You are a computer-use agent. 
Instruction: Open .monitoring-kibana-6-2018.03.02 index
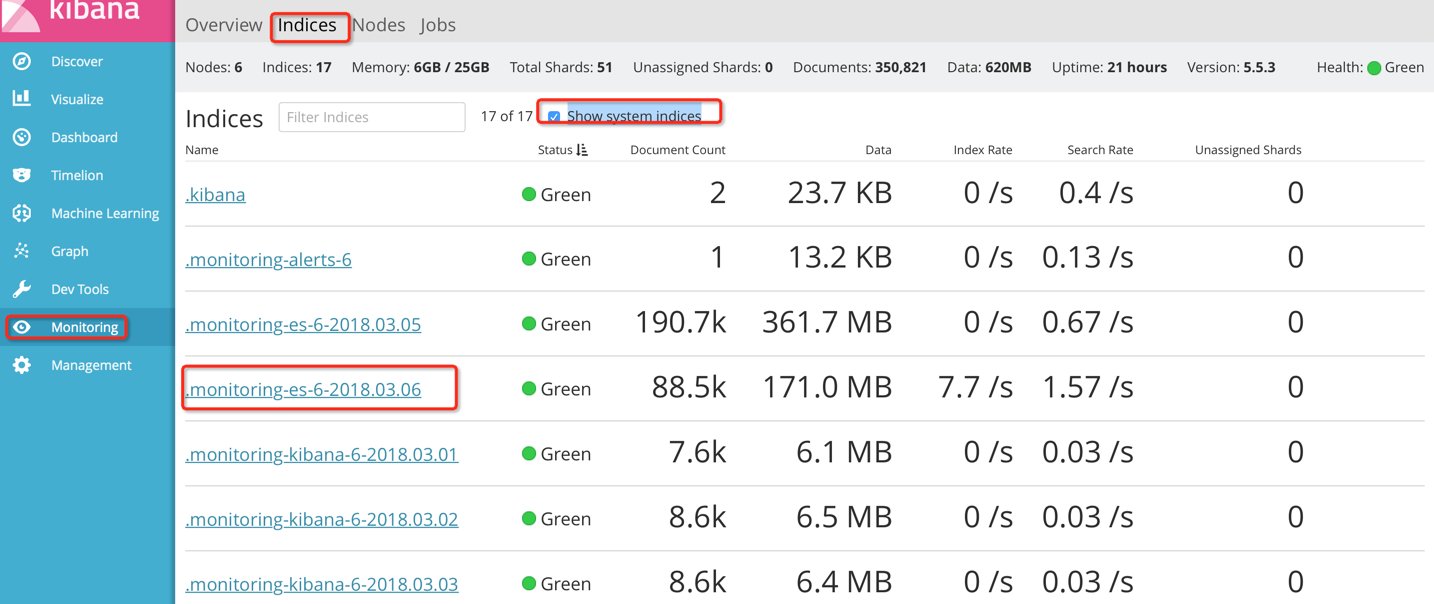pos(321,519)
